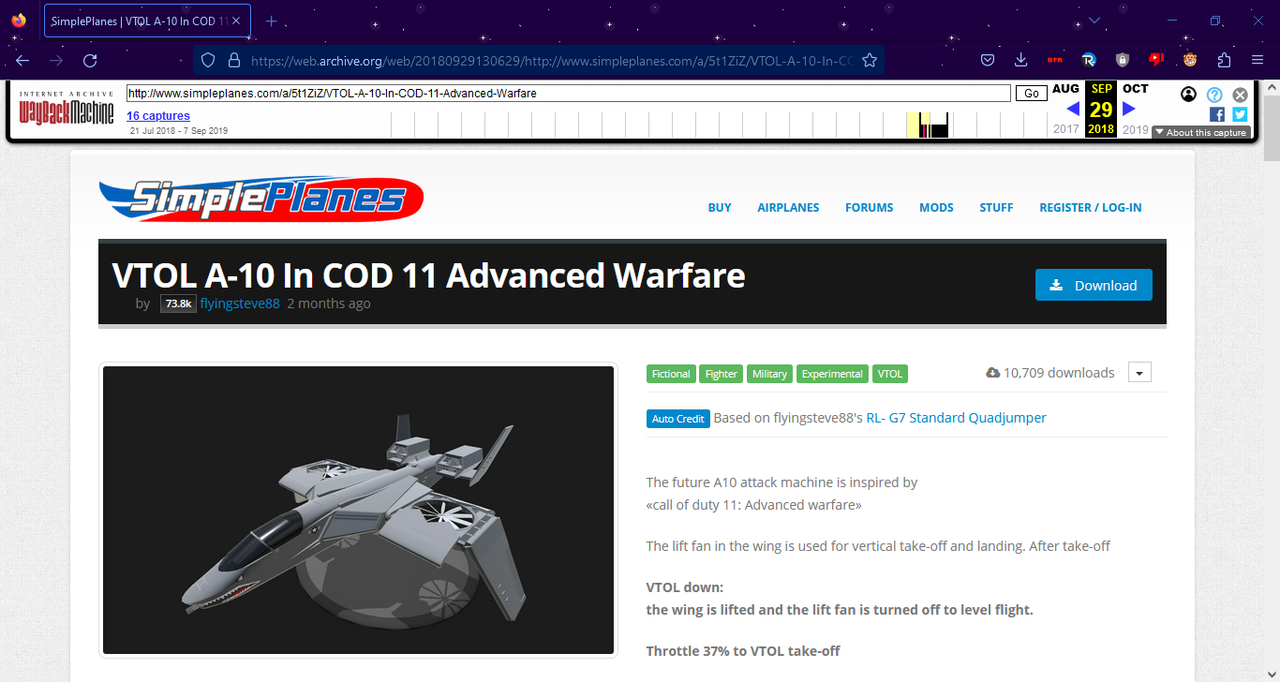1280x682 pixels.
Task: Select the Fighter tag
Action: (721, 374)
